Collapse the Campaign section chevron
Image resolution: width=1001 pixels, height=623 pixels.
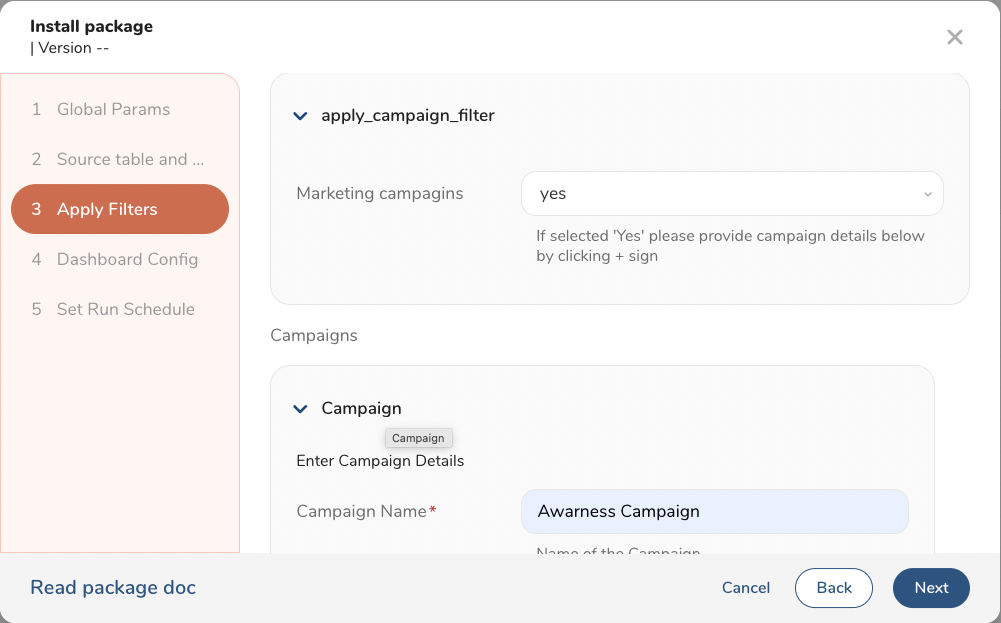click(300, 409)
